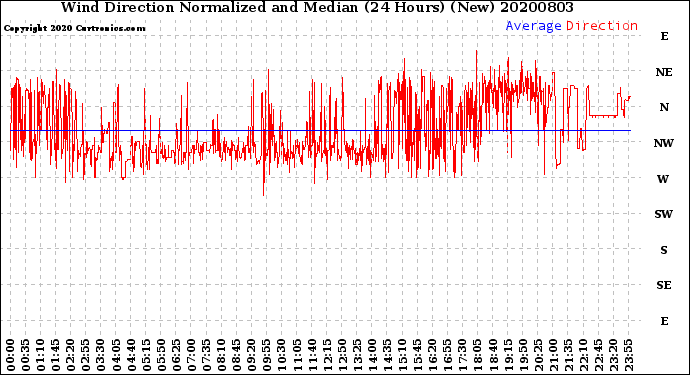The width and height of the screenshot is (690, 375).
Task: Click the '12:15' time label
Action: [x=327, y=355]
